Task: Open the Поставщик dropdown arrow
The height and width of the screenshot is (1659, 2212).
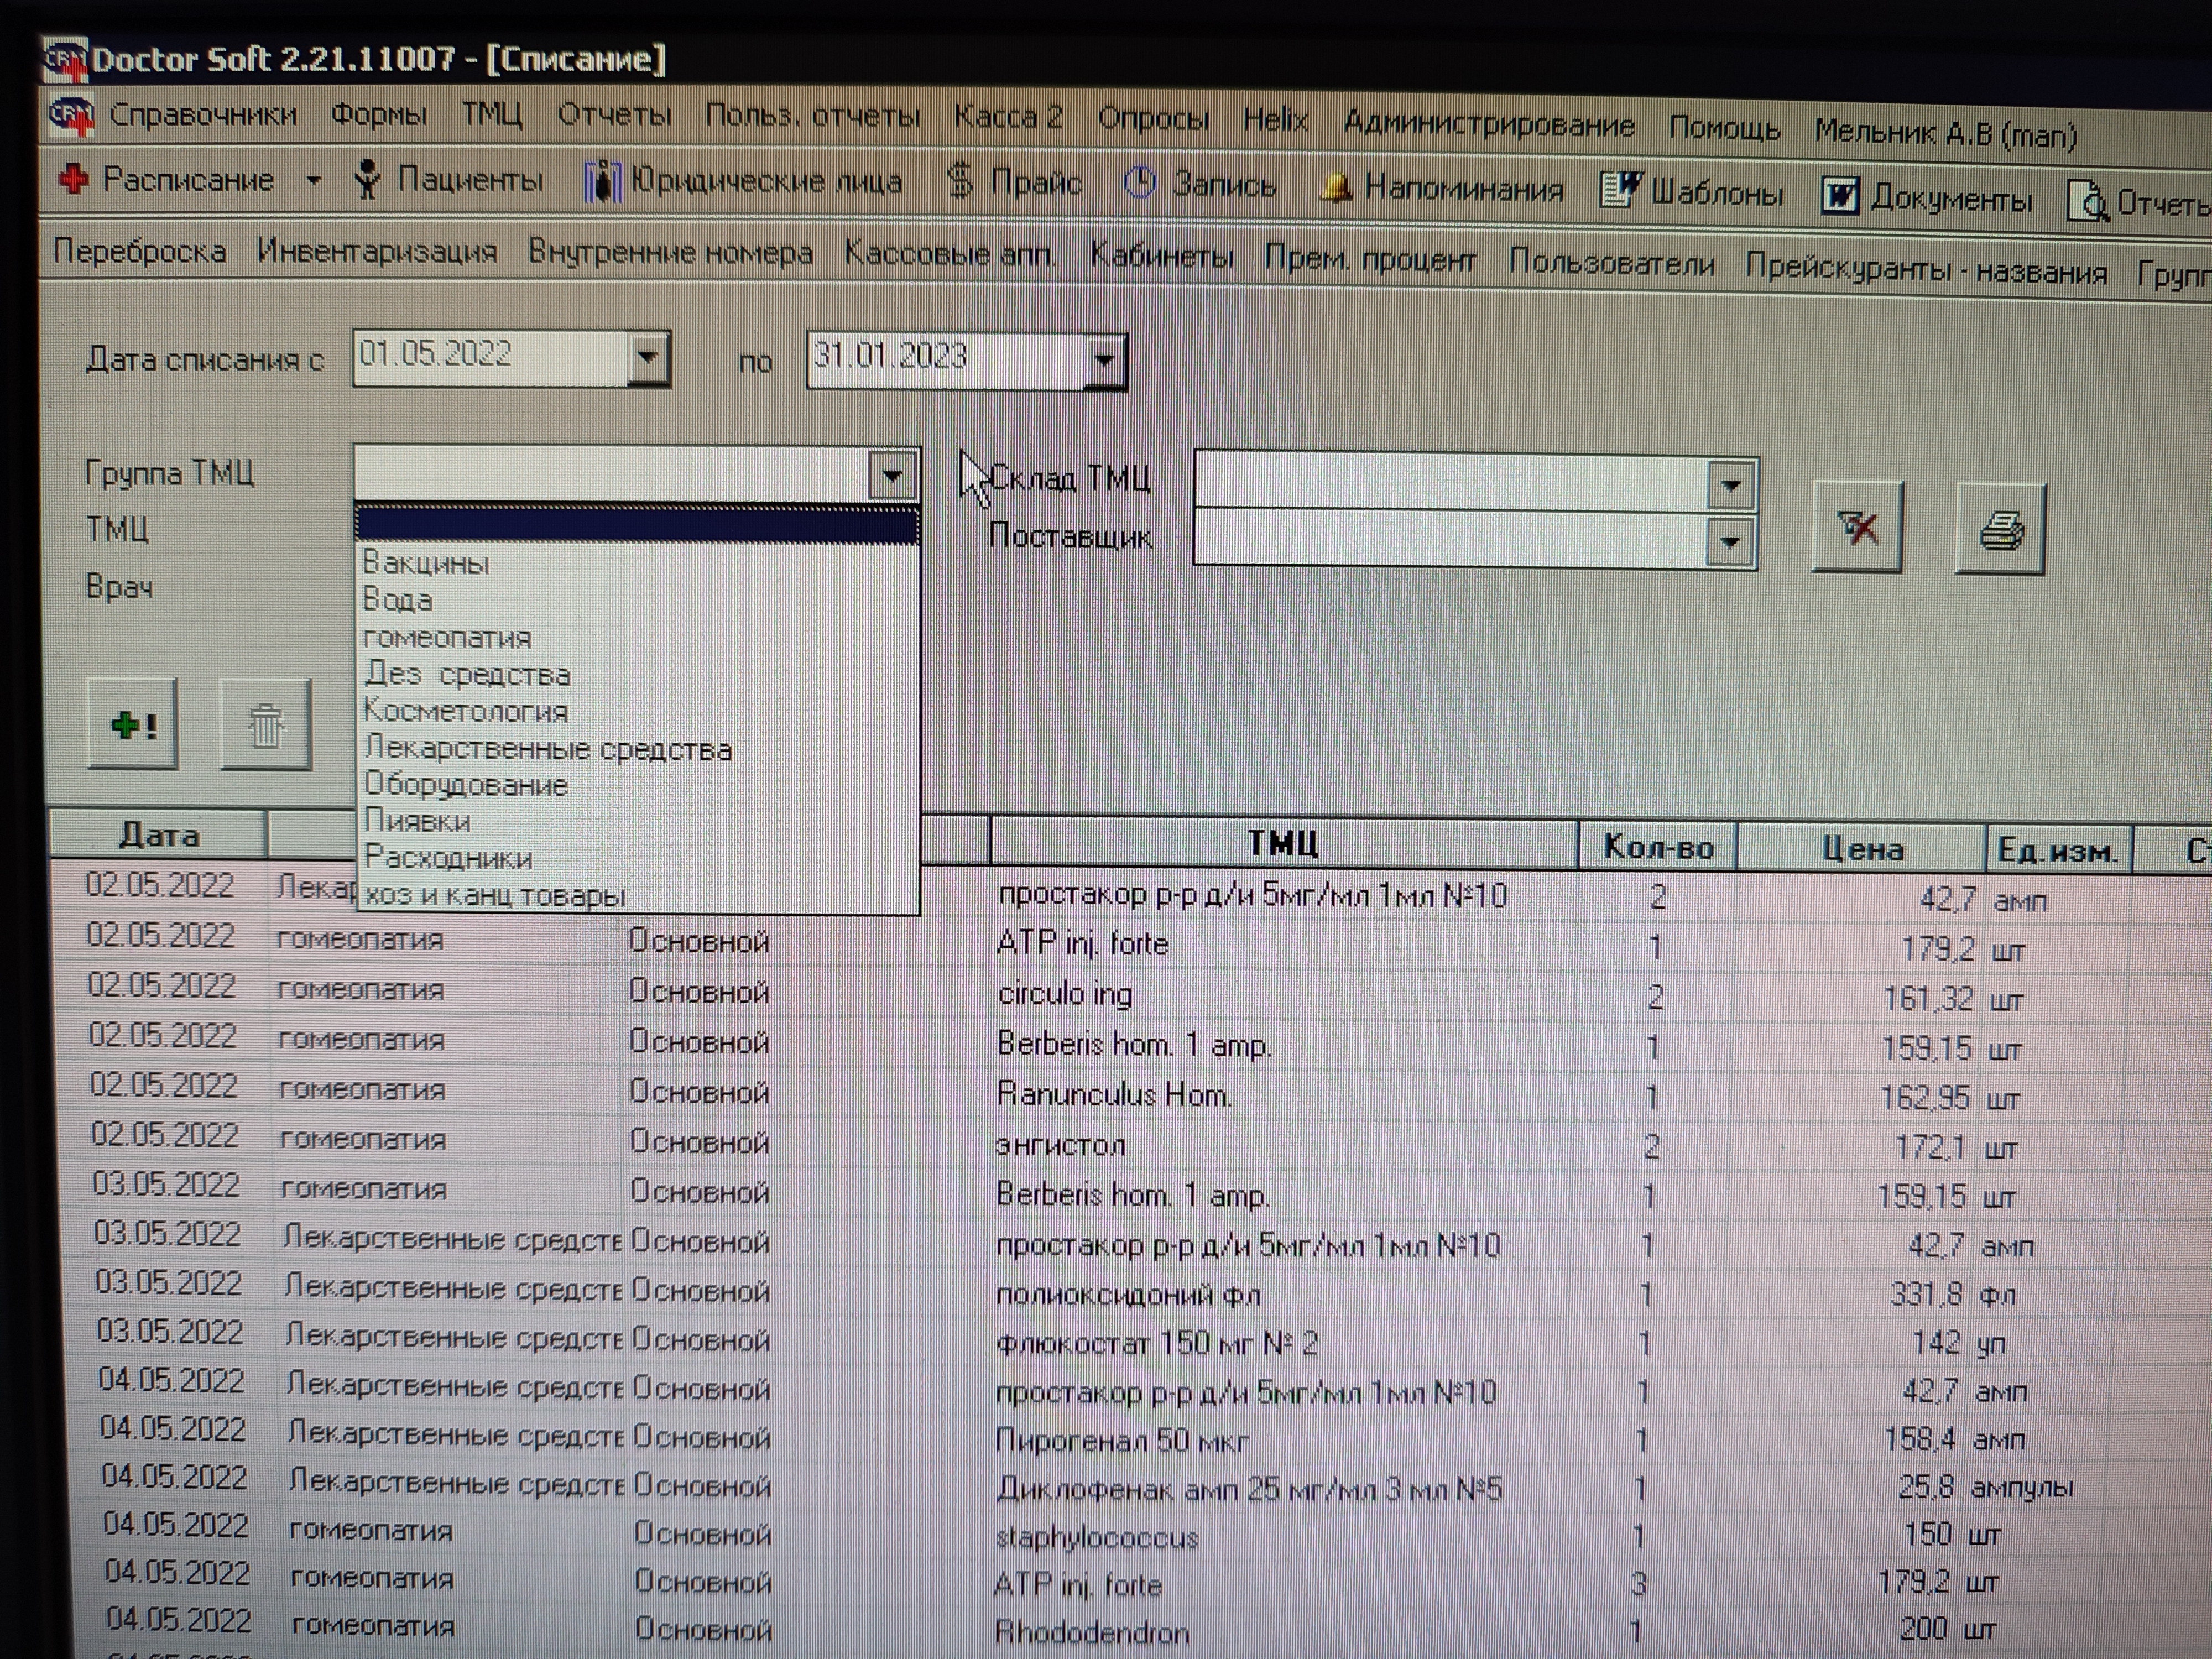Action: [1731, 543]
